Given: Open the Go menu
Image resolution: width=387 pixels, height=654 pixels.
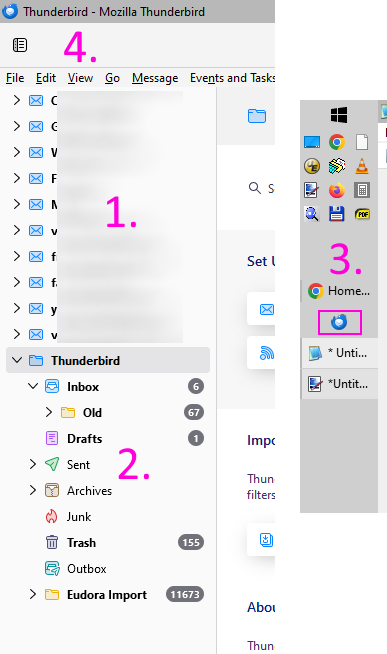Looking at the screenshot, I should click(x=112, y=78).
